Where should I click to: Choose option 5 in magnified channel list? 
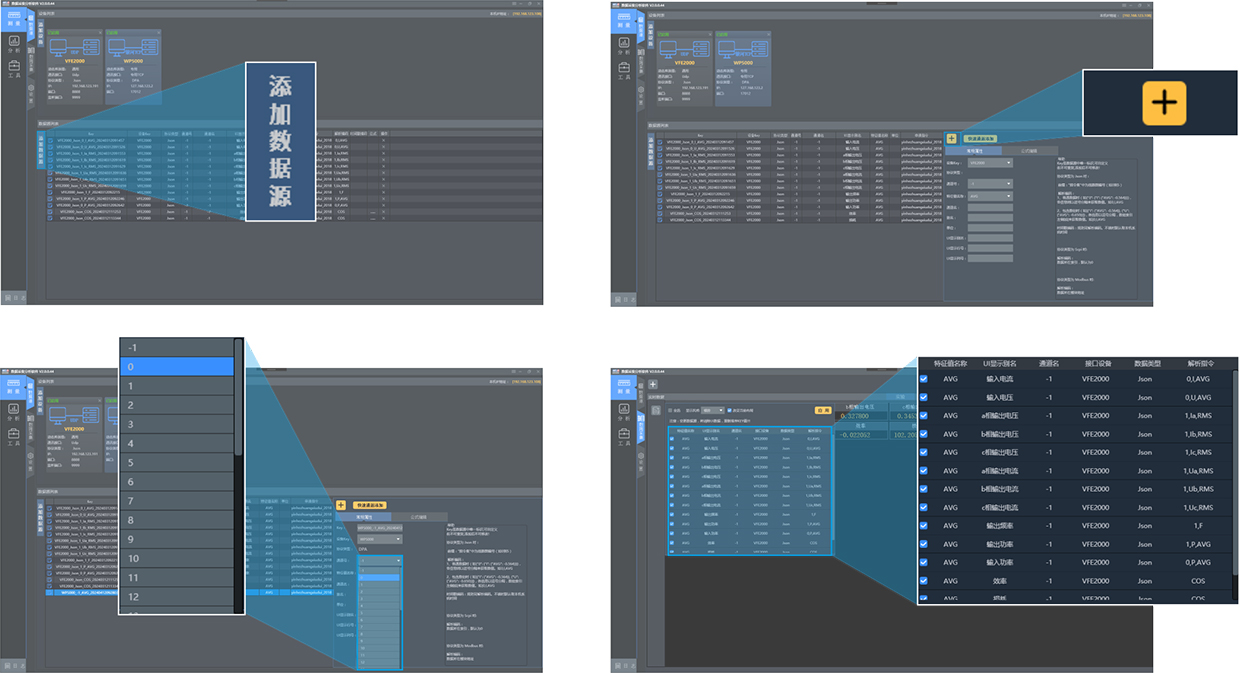click(x=176, y=463)
